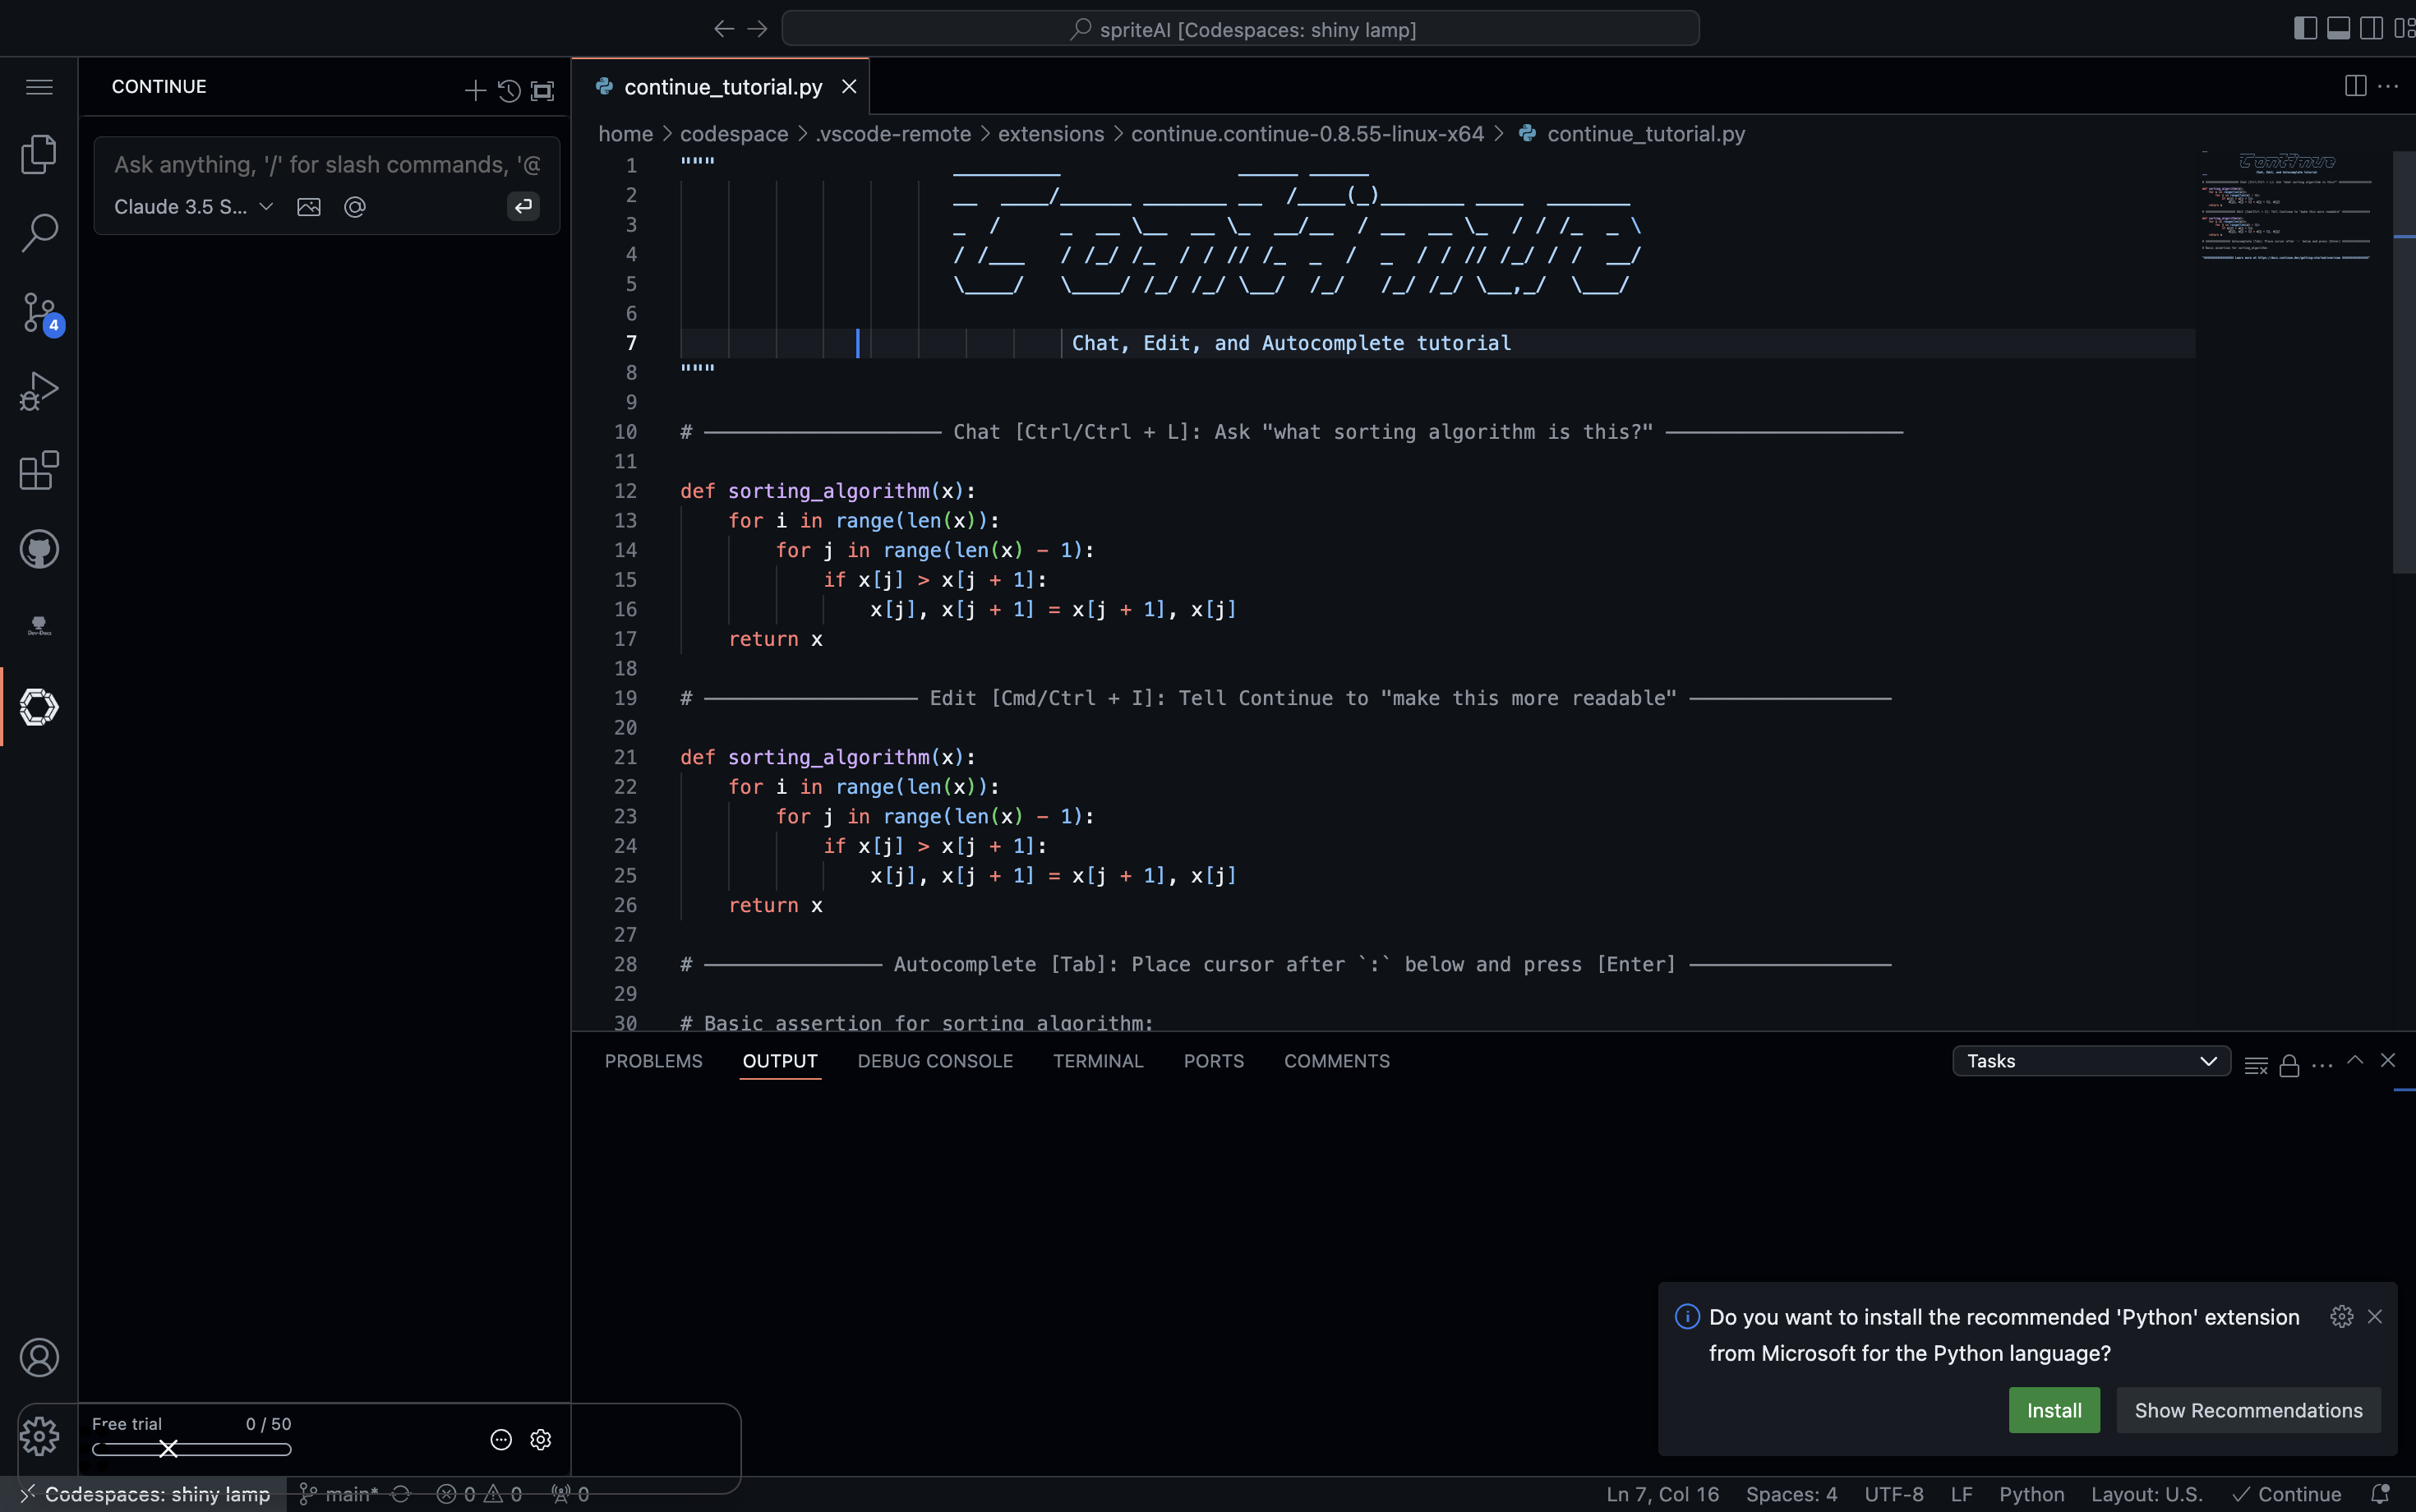
Task: Open the Extensions view
Action: pos(39,470)
